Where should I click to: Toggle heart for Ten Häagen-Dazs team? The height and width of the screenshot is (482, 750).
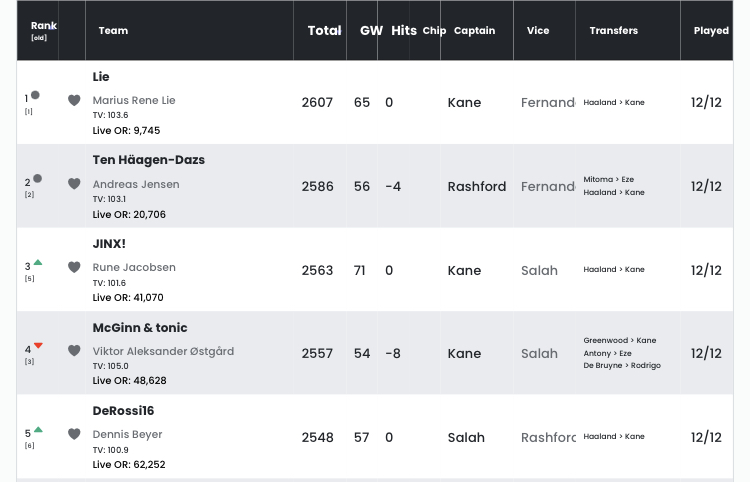point(74,184)
